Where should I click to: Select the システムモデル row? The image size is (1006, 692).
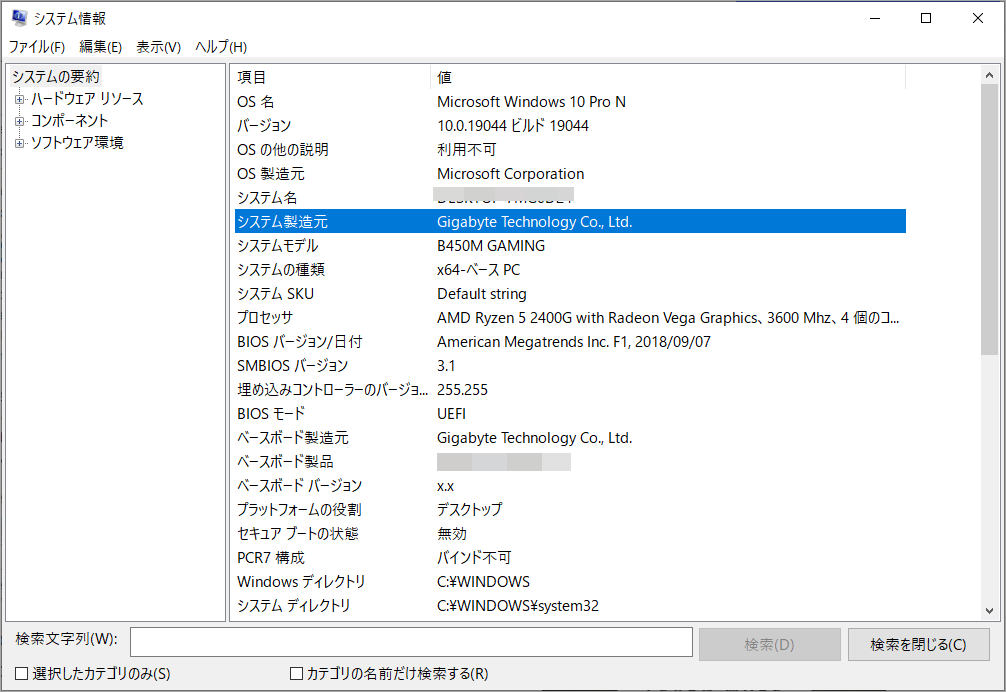(x=570, y=246)
